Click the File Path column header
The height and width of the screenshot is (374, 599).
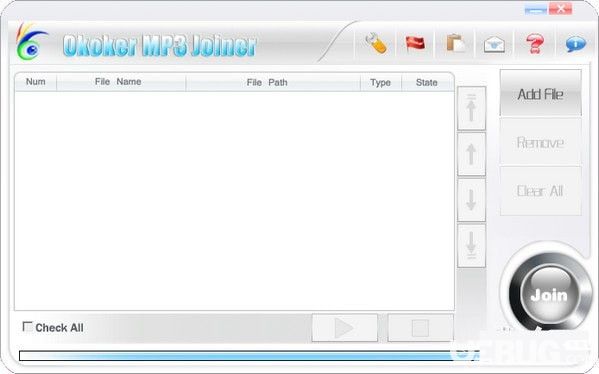[273, 82]
